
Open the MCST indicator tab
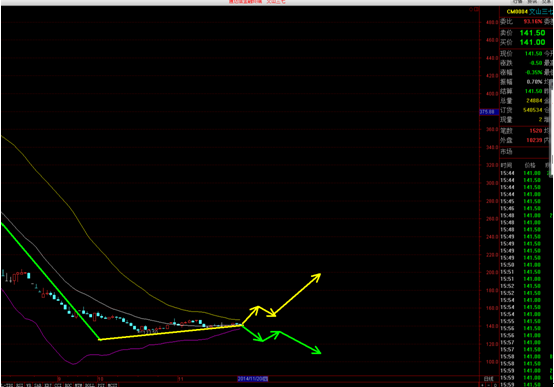pyautogui.click(x=113, y=385)
